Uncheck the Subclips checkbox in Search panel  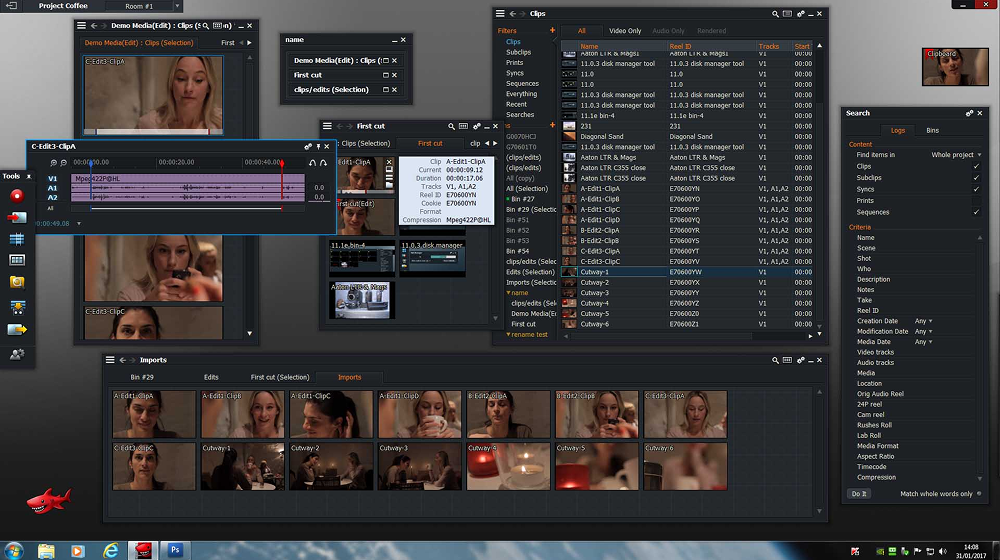[x=976, y=177]
